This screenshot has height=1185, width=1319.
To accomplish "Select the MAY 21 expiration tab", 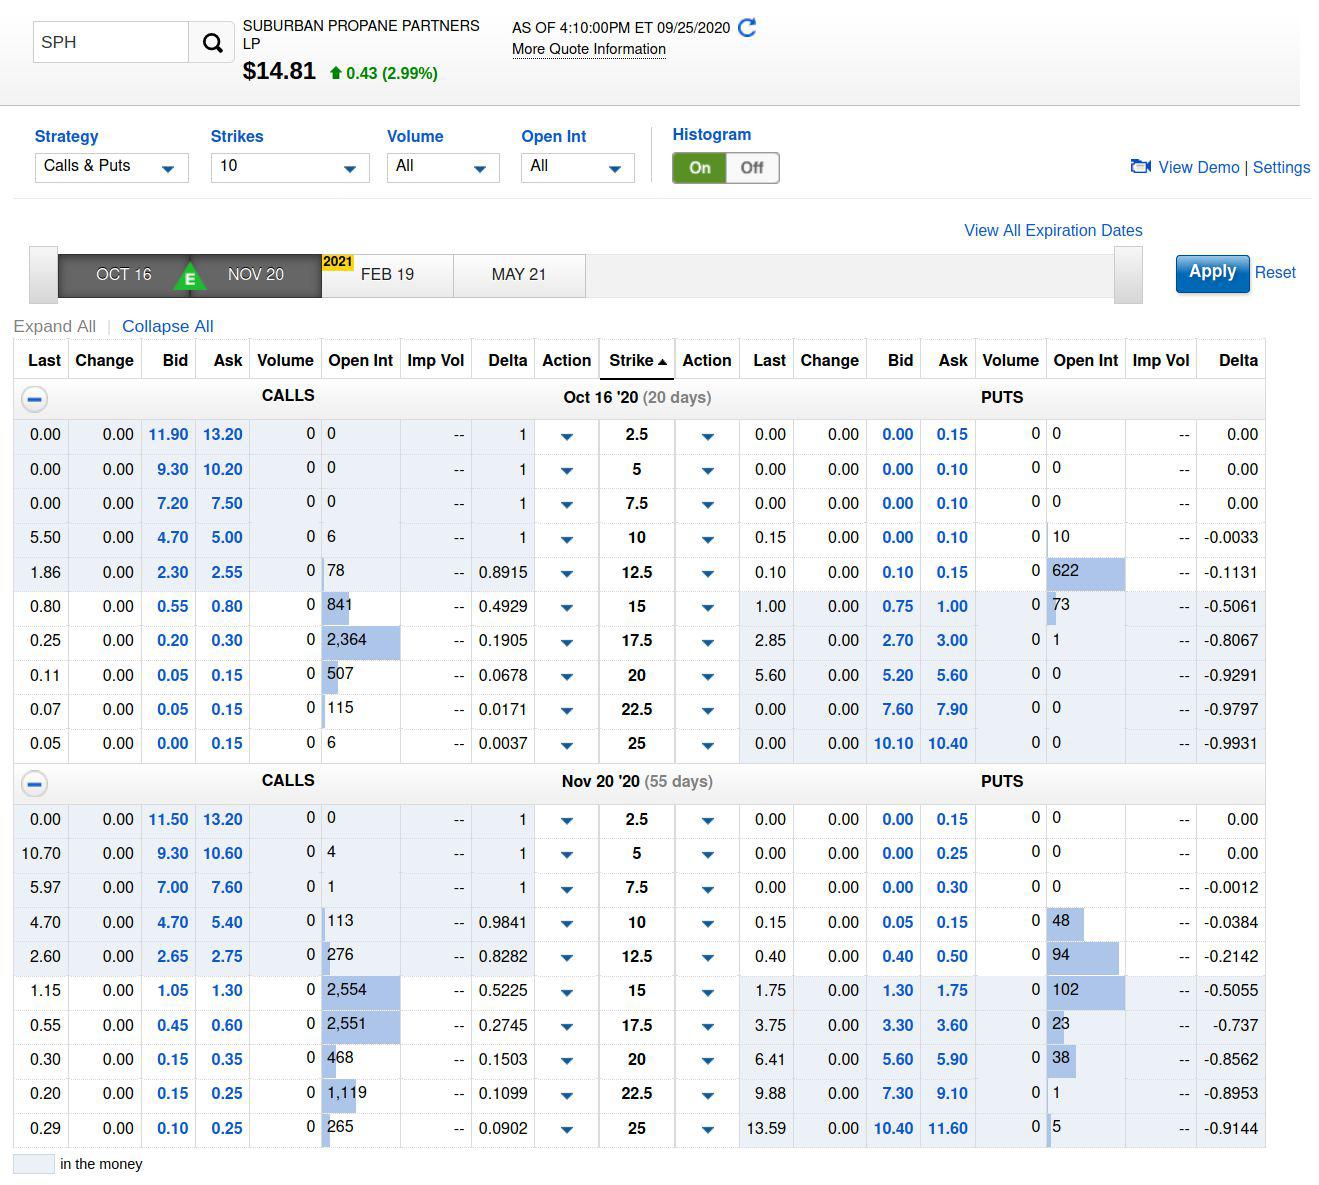I will pyautogui.click(x=519, y=275).
